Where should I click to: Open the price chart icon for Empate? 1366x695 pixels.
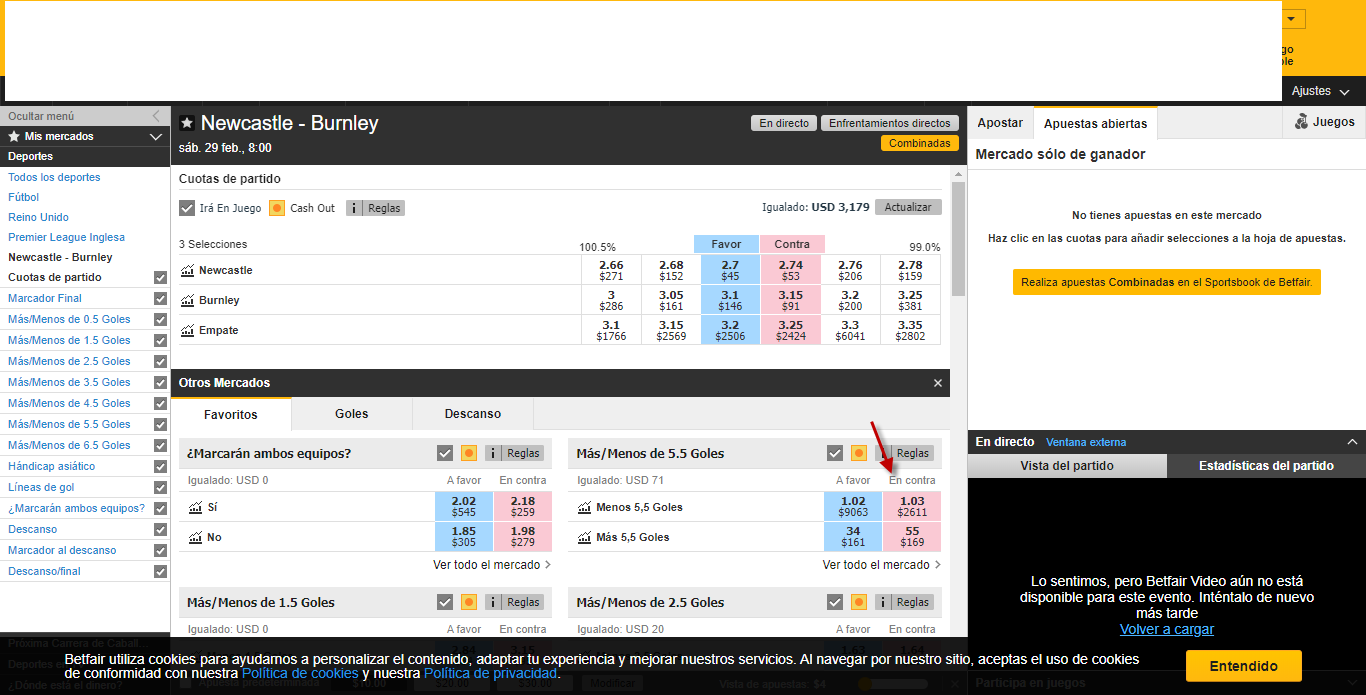coord(187,330)
